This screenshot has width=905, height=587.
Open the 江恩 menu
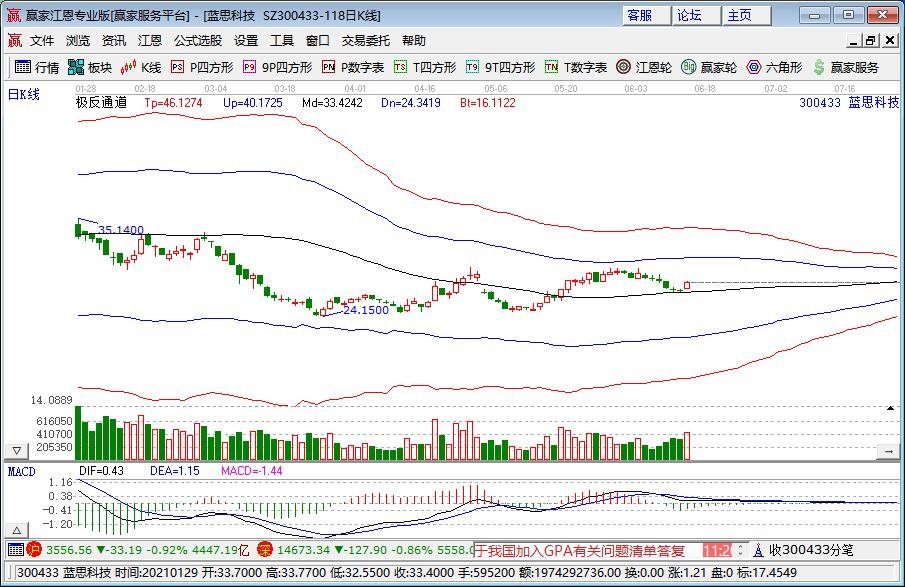149,40
